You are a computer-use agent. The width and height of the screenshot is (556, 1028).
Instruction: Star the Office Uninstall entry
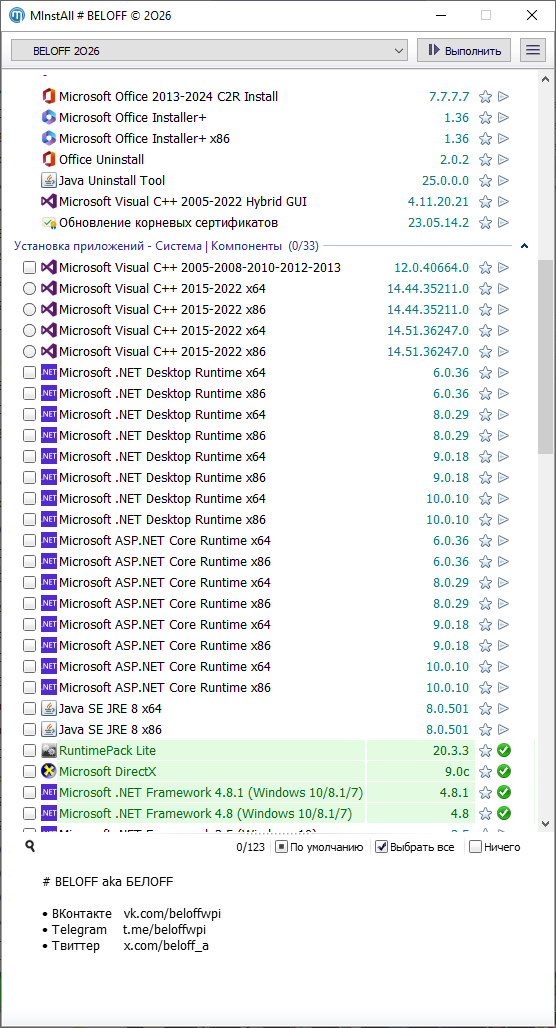(x=485, y=160)
